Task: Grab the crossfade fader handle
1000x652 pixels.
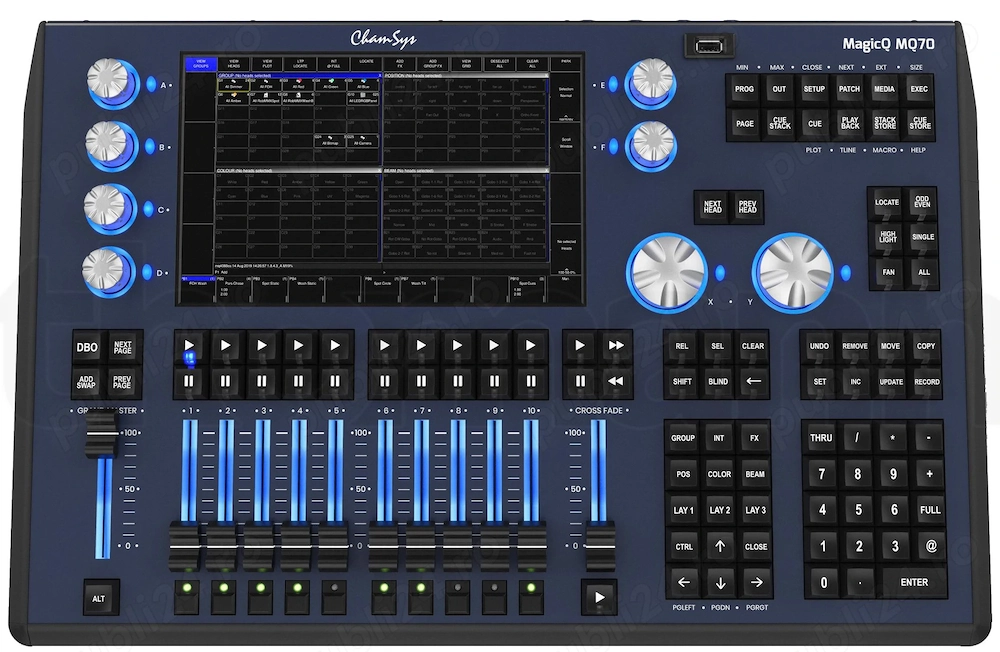Action: pos(599,546)
